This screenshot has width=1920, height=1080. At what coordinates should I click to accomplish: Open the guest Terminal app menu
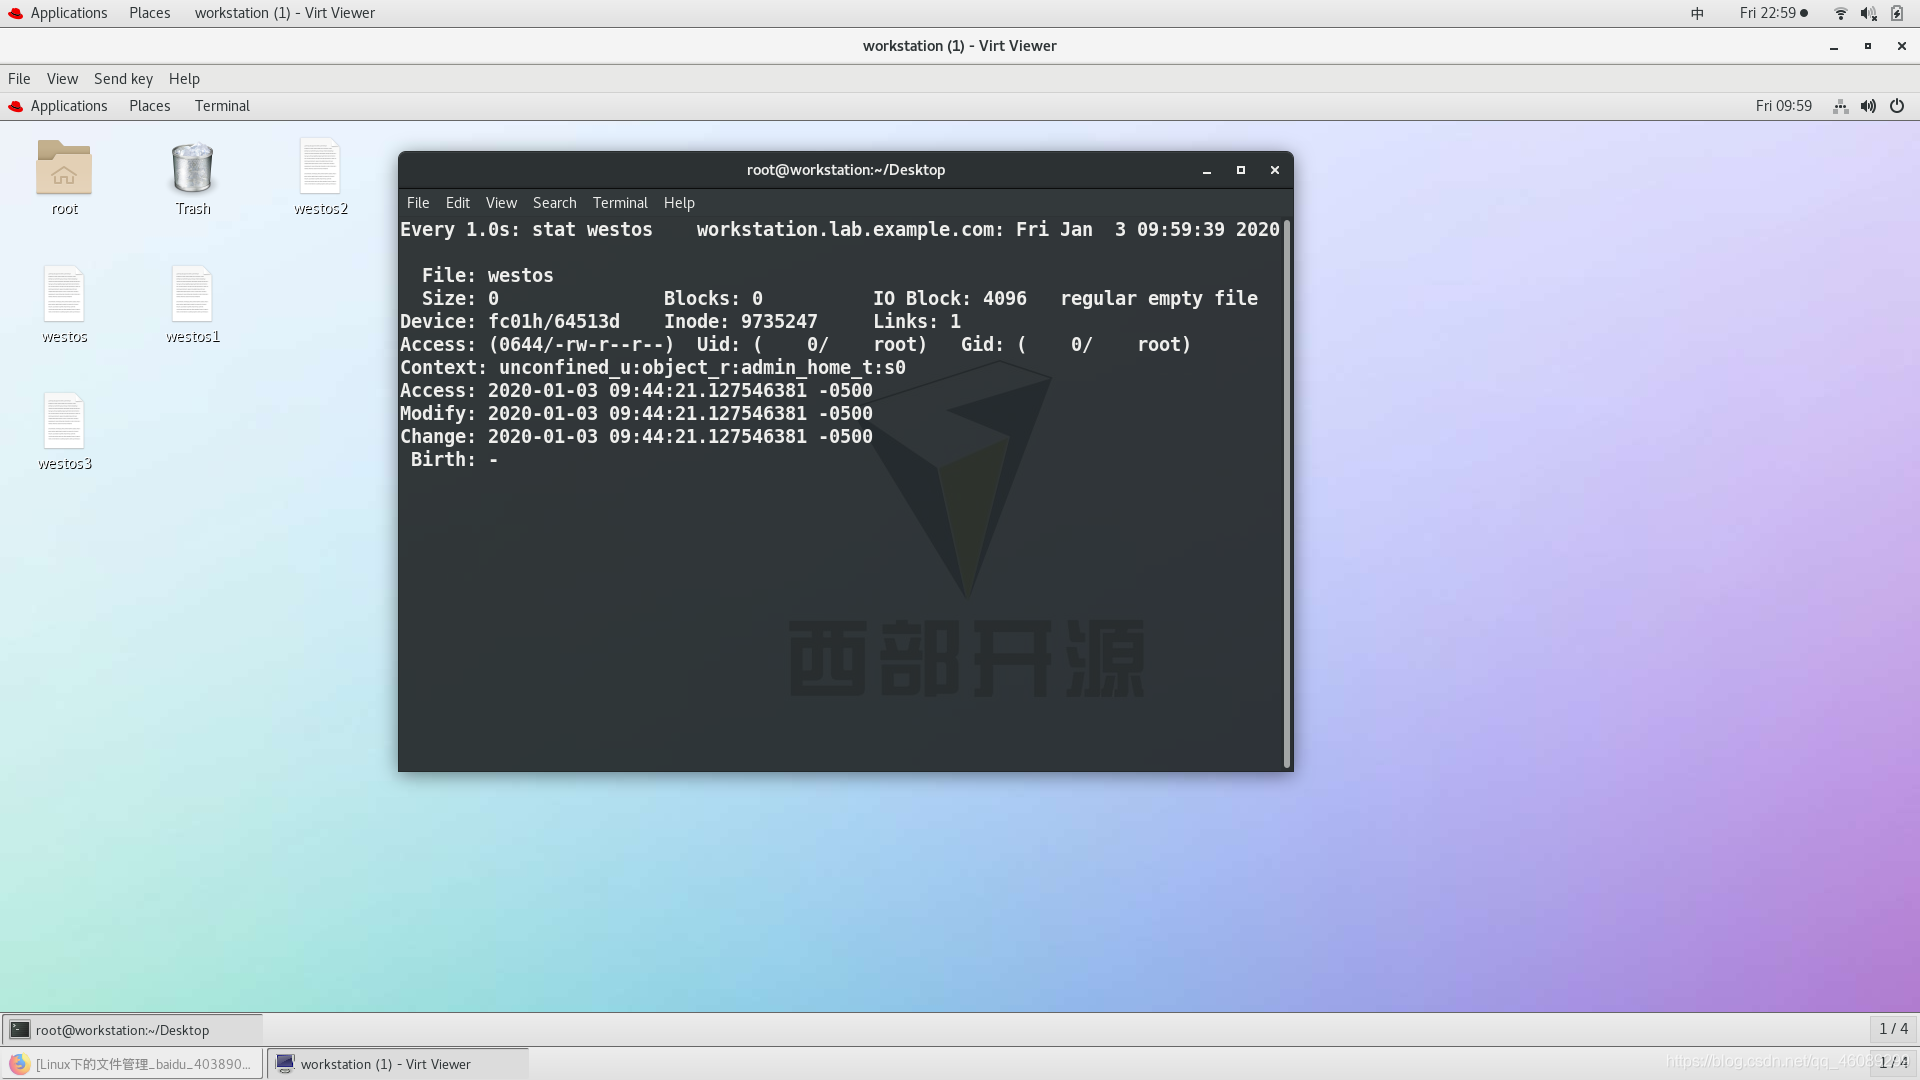pyautogui.click(x=222, y=106)
